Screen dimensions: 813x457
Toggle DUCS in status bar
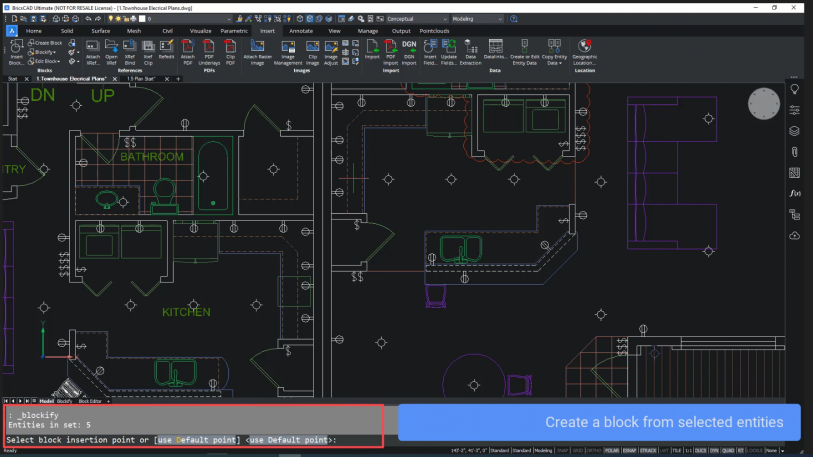pos(700,451)
